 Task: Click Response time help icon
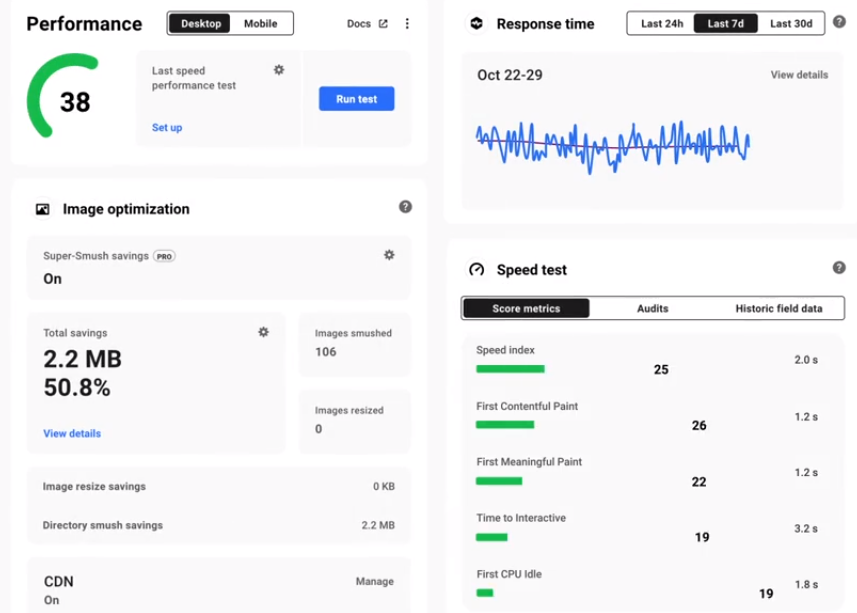(839, 22)
